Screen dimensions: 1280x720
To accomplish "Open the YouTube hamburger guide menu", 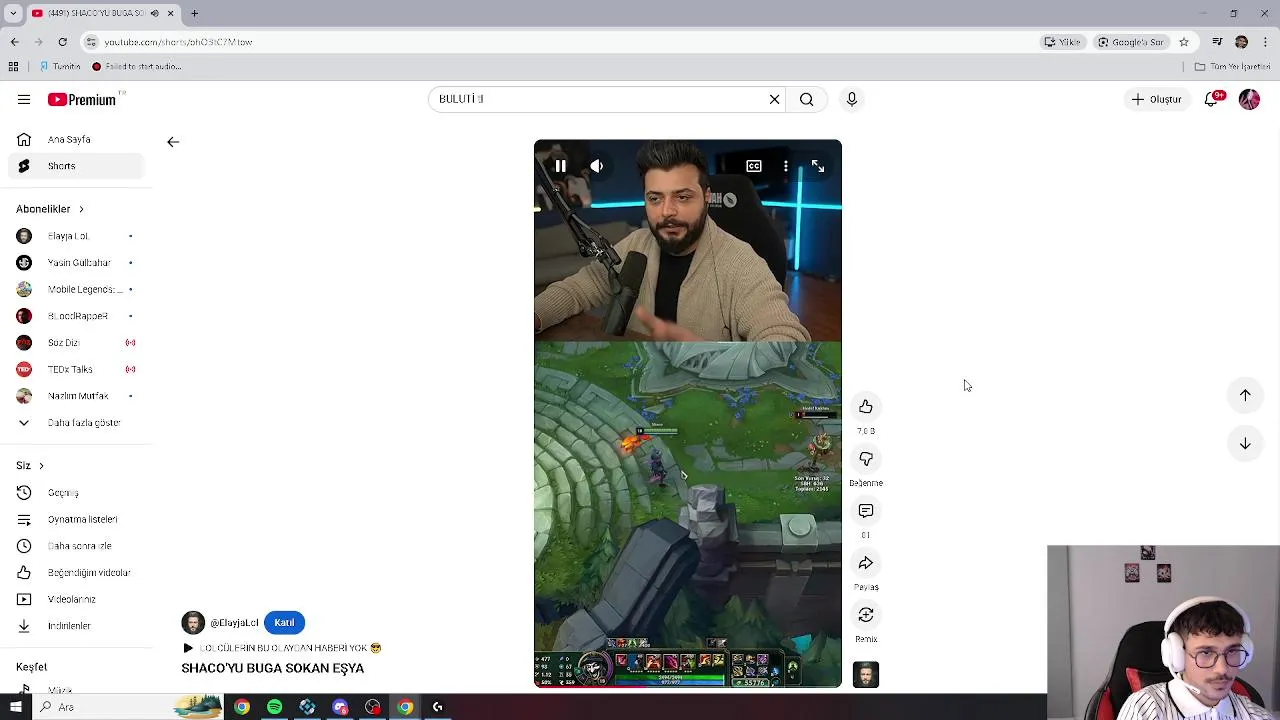I will coord(24,99).
